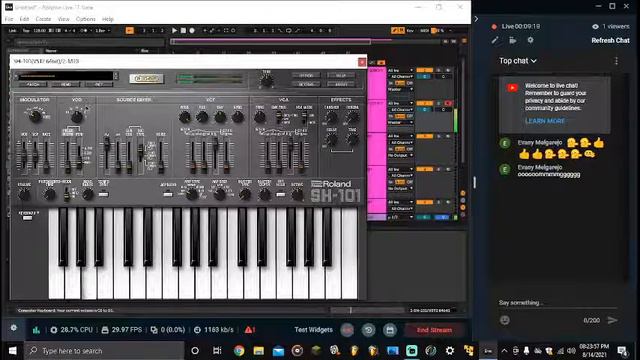Screen dimensions: 640x360
Task: Toggle the Key Hold button on SH-101
Action: [x=280, y=194]
